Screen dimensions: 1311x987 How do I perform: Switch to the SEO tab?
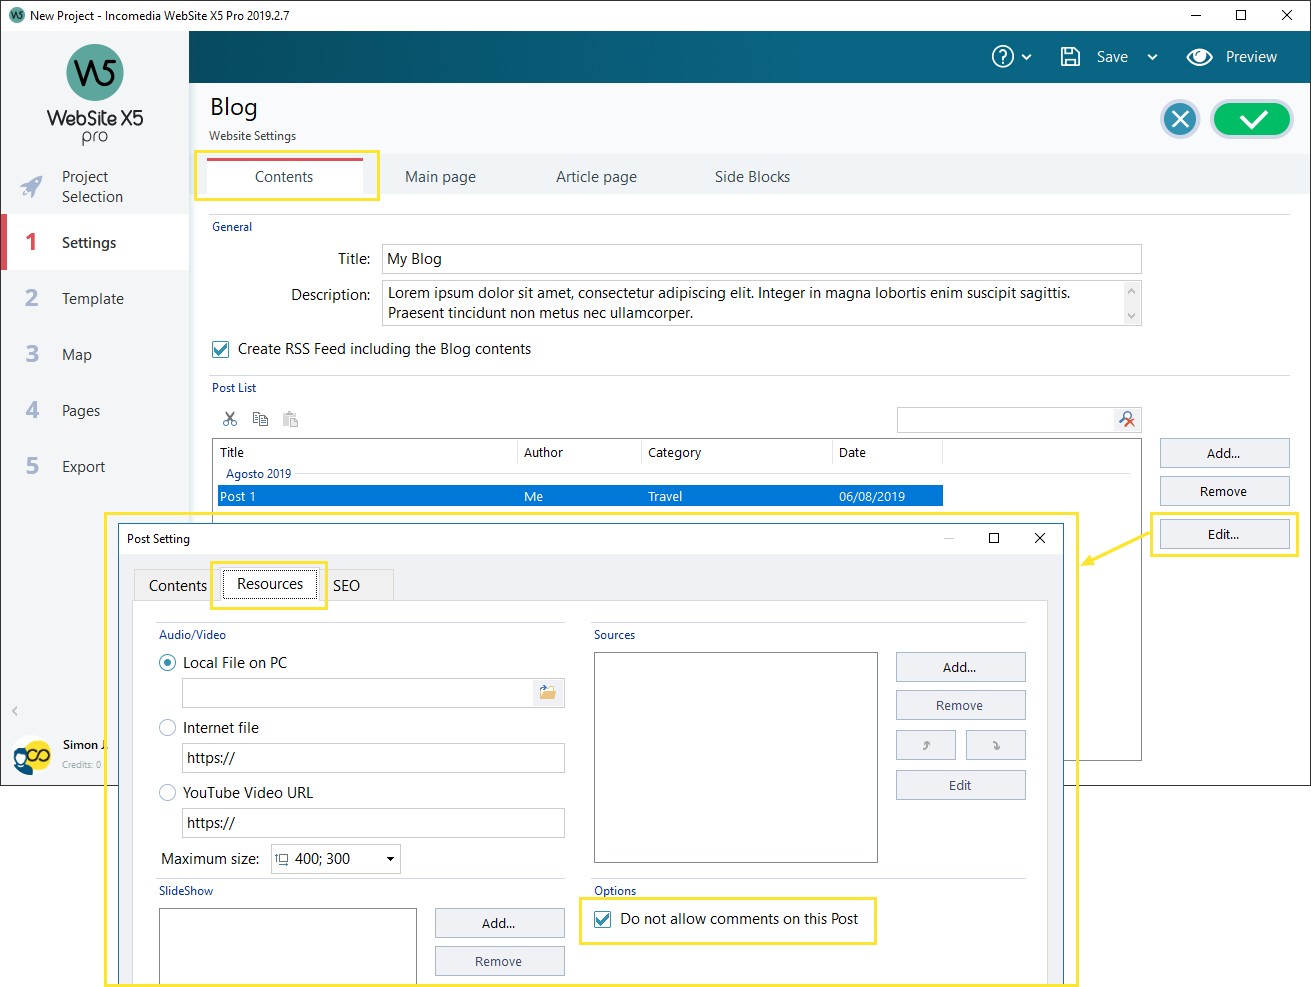pyautogui.click(x=347, y=585)
